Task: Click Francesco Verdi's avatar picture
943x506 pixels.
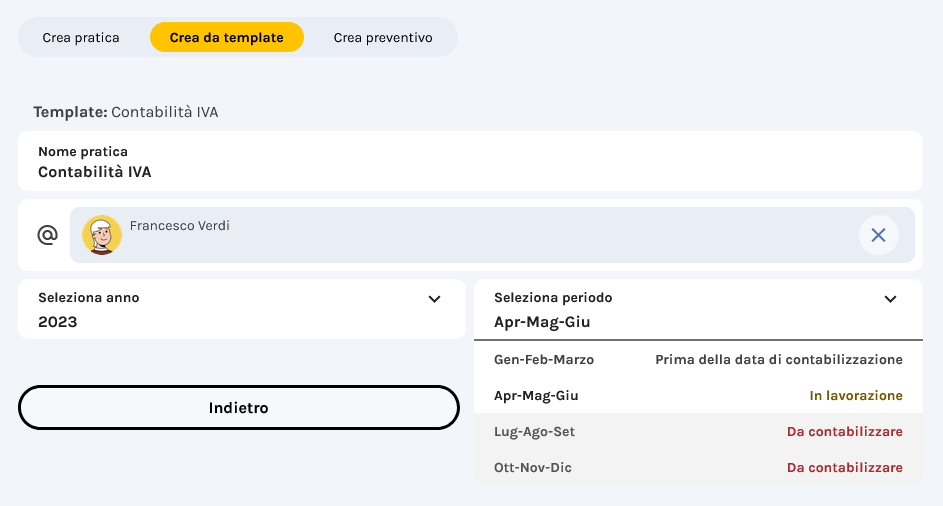Action: (101, 235)
